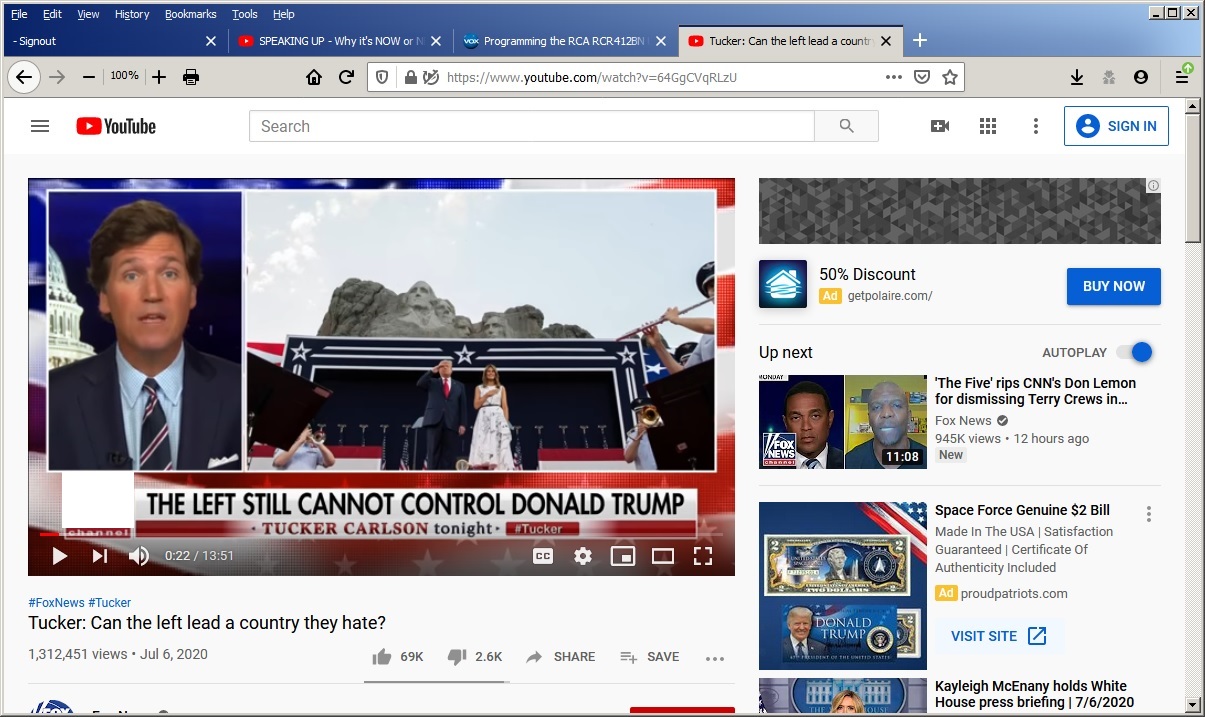1205x717 pixels.
Task: Open the options menu of Space Force ad
Action: coord(1149,514)
